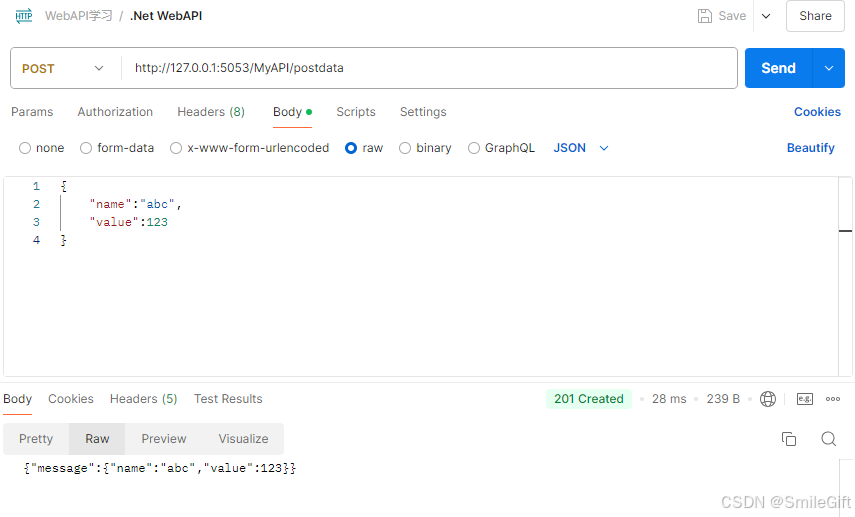
Task: Click the save response as example icon
Action: tap(805, 399)
